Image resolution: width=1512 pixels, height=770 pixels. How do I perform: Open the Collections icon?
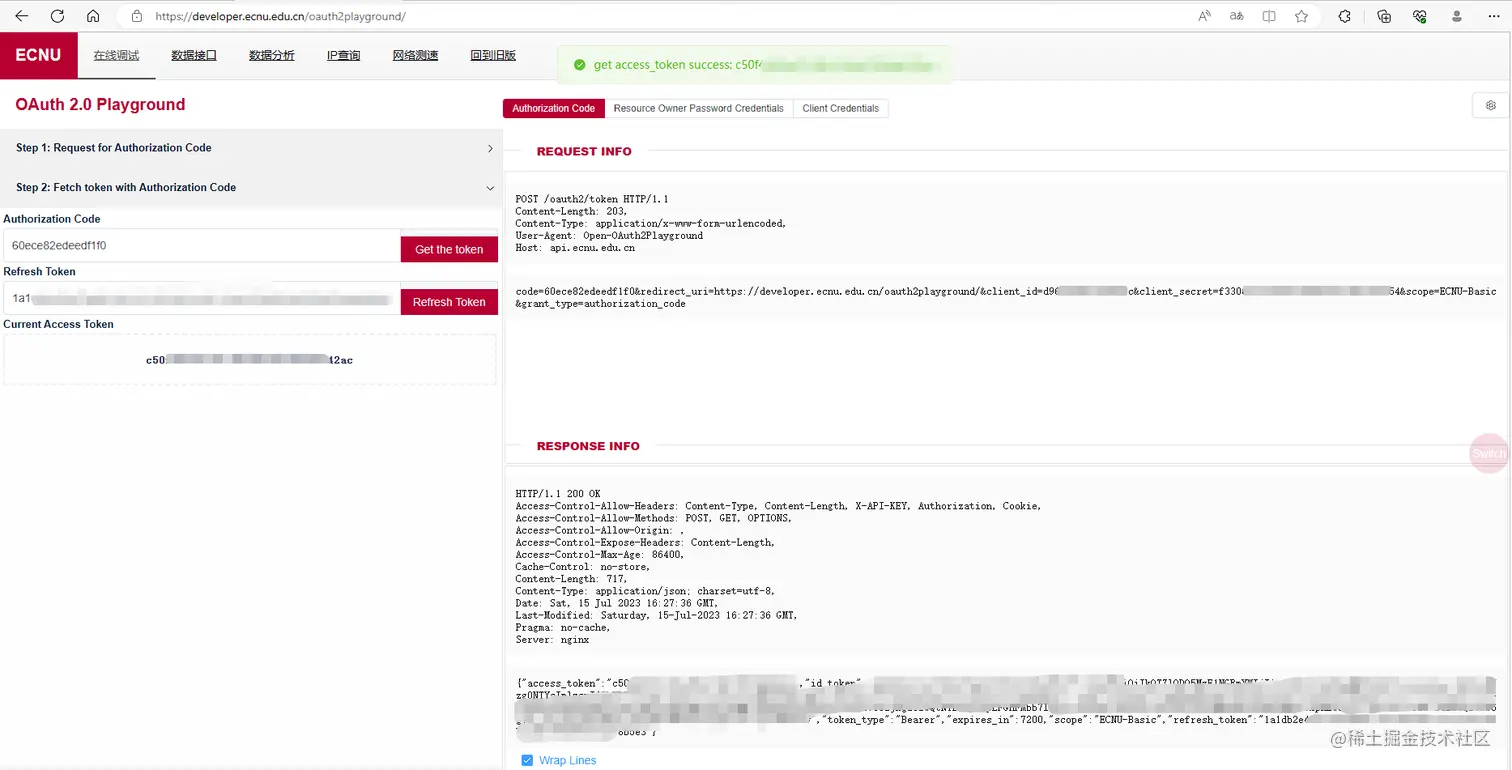[1384, 16]
